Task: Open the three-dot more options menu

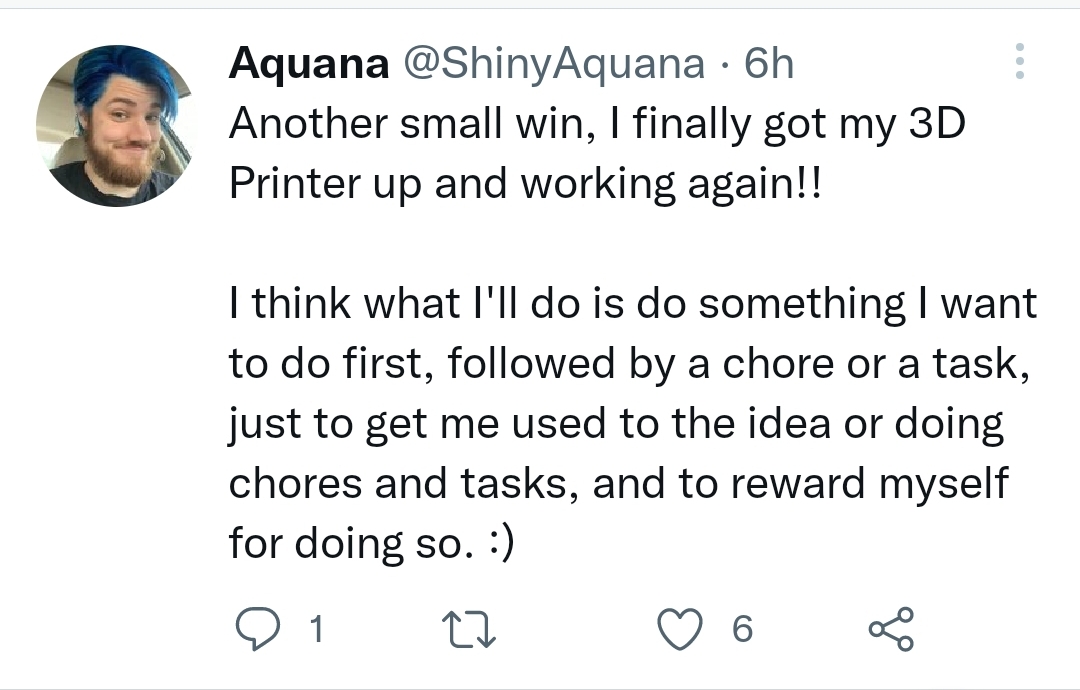Action: pyautogui.click(x=1020, y=61)
